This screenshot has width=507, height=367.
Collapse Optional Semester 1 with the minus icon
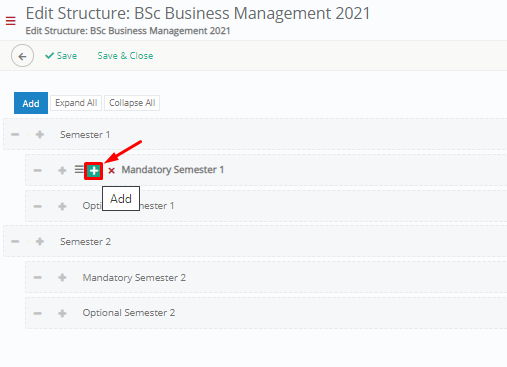38,206
